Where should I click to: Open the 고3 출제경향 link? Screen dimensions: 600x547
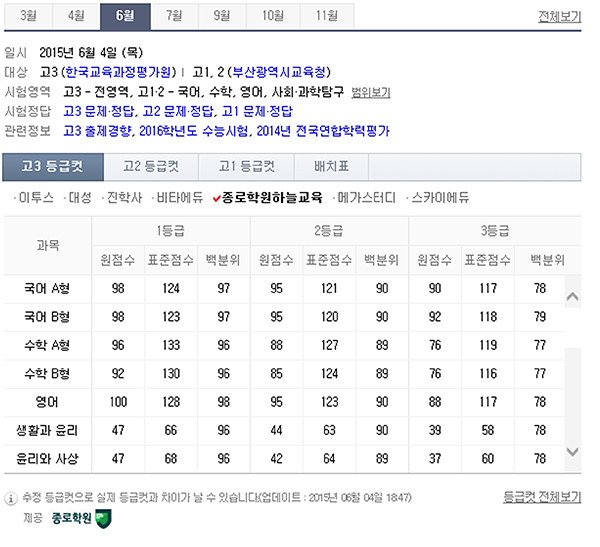98,131
